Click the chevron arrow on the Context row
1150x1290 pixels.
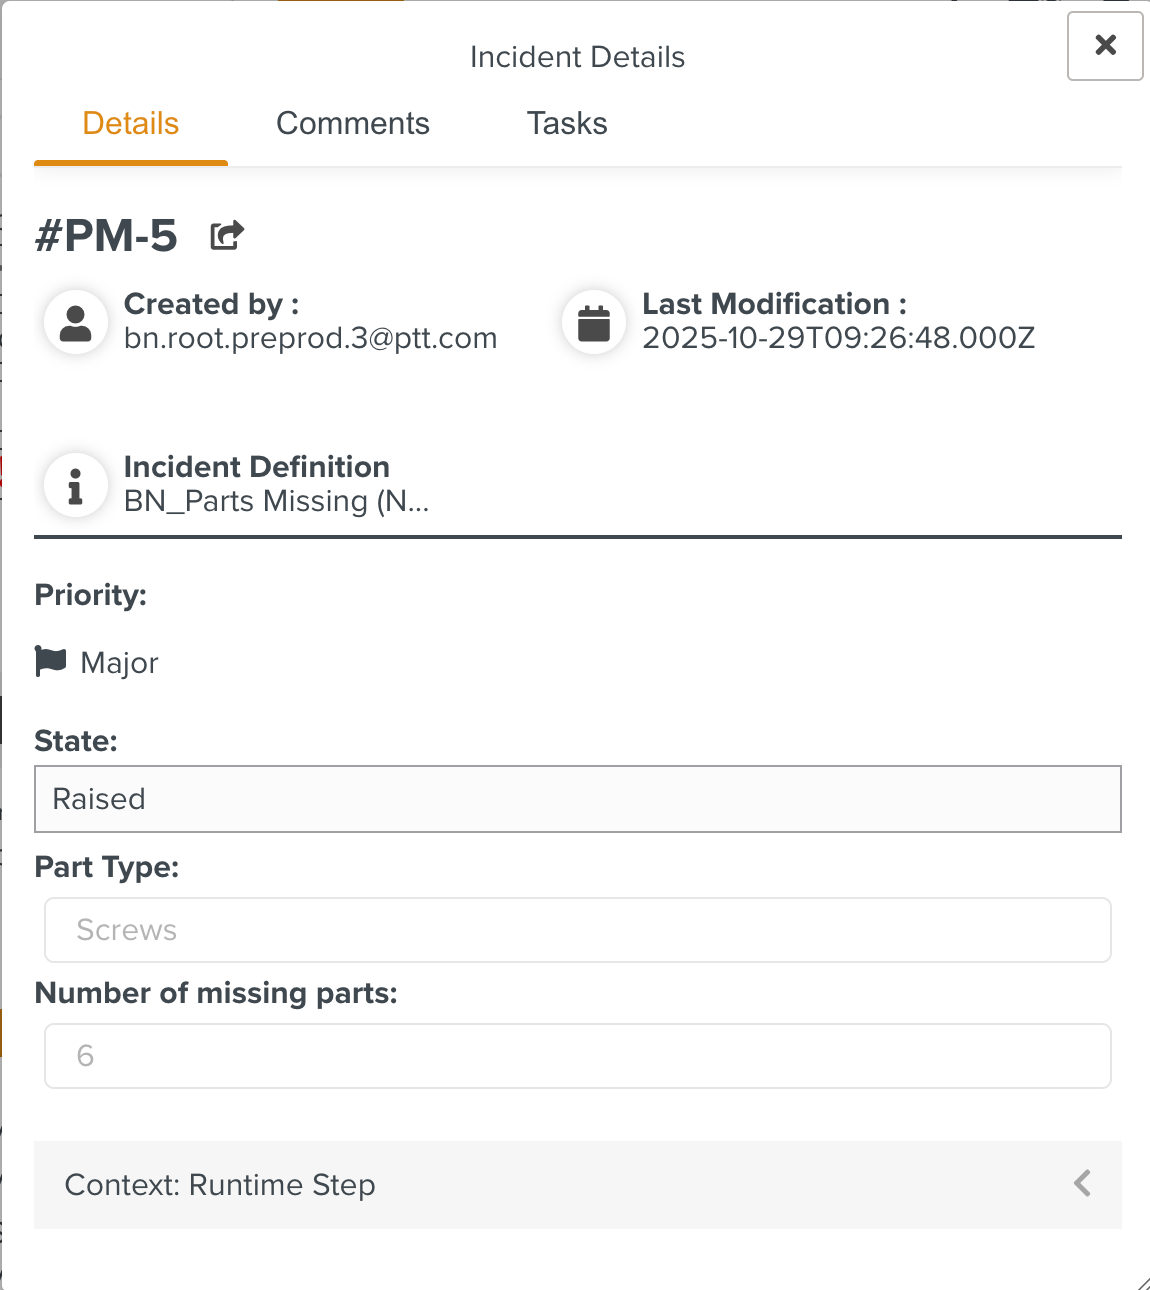point(1082,1184)
